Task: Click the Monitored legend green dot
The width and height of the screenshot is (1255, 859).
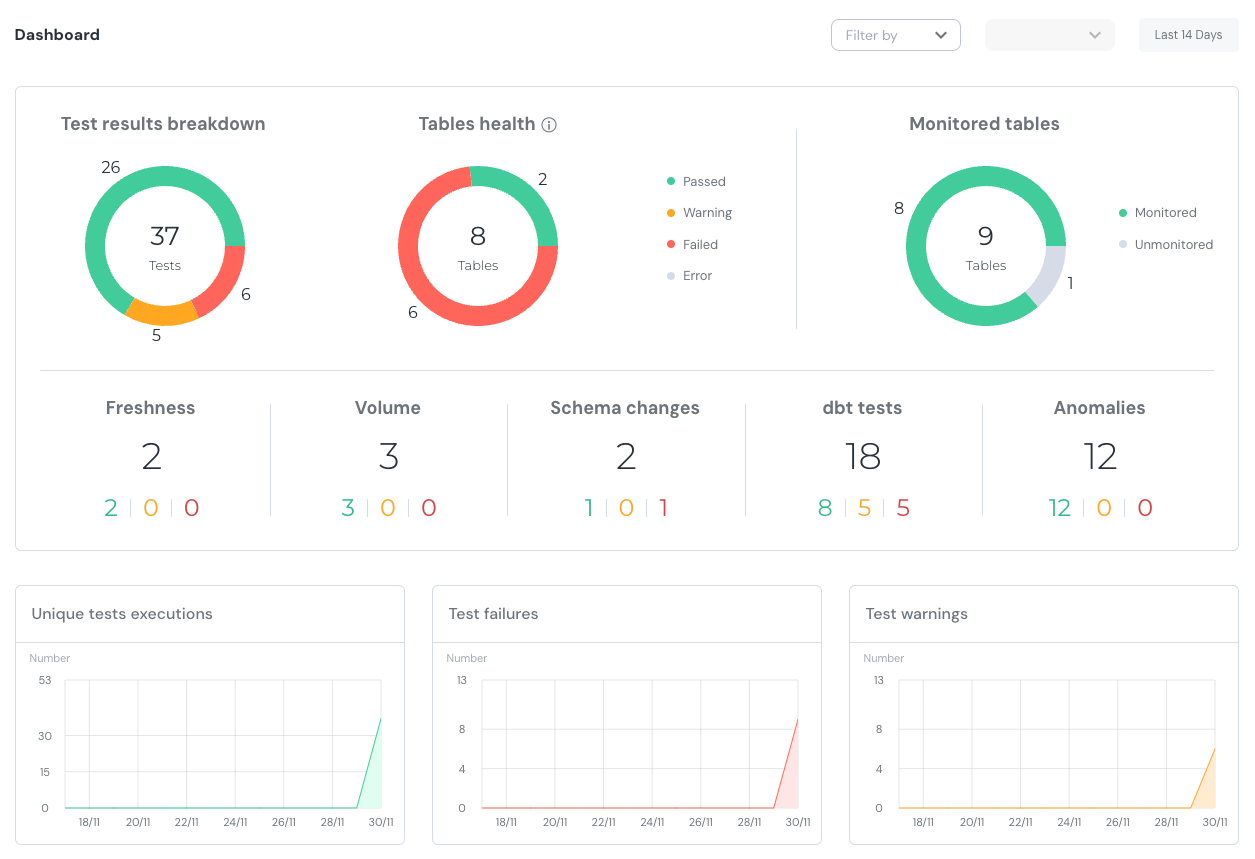Action: click(x=1123, y=213)
